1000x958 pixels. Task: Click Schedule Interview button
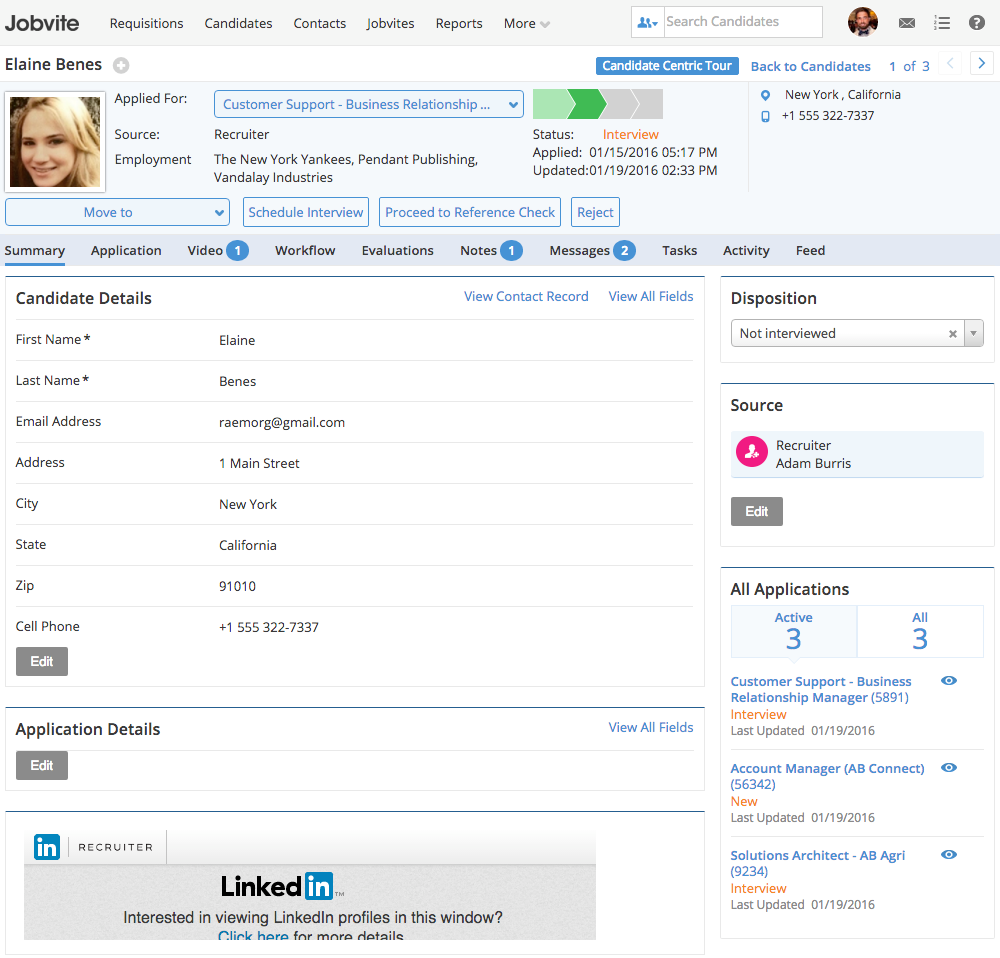click(305, 212)
